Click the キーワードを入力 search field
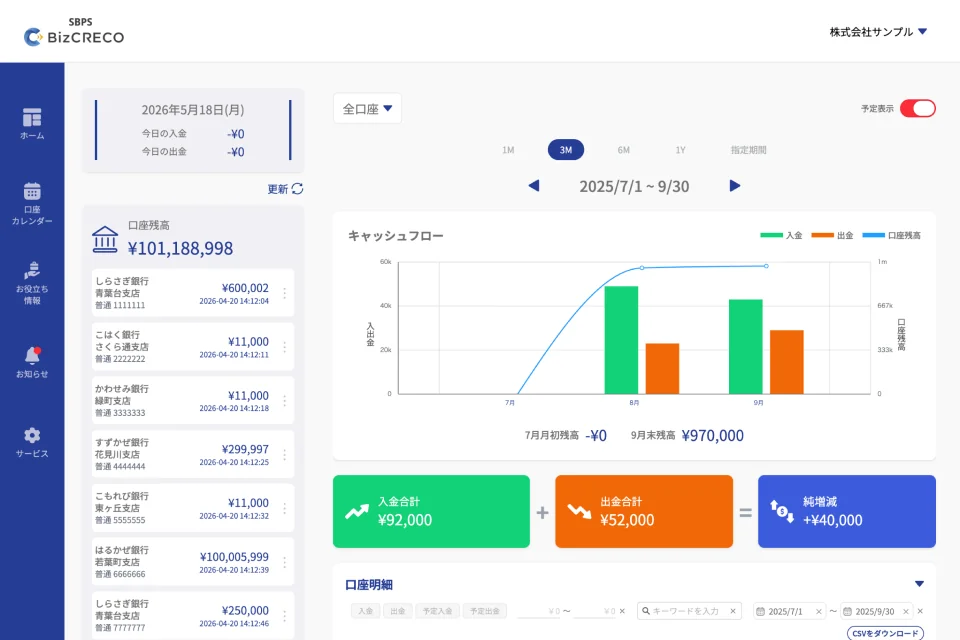 (689, 611)
